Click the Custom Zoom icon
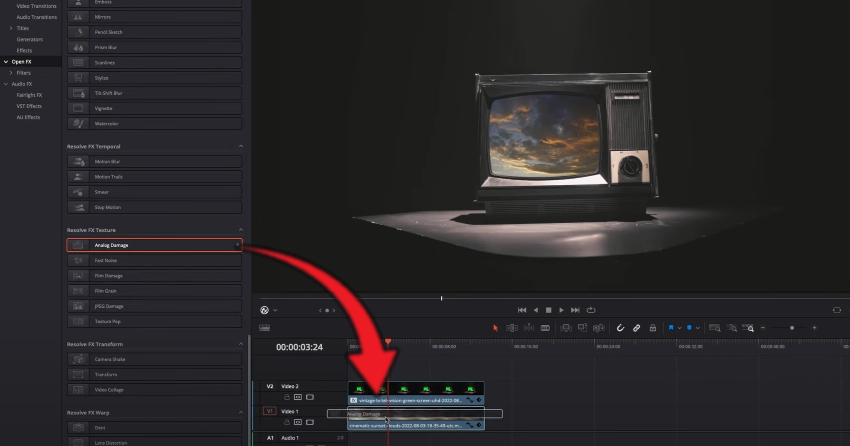This screenshot has width=850, height=446. point(749,328)
